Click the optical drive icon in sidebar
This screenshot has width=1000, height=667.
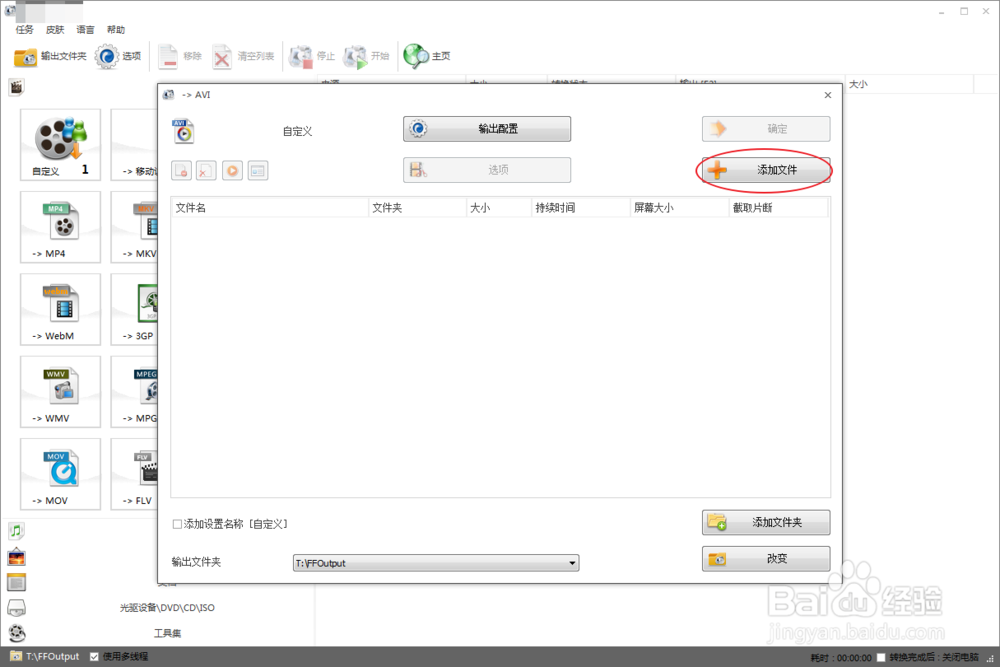point(16,608)
